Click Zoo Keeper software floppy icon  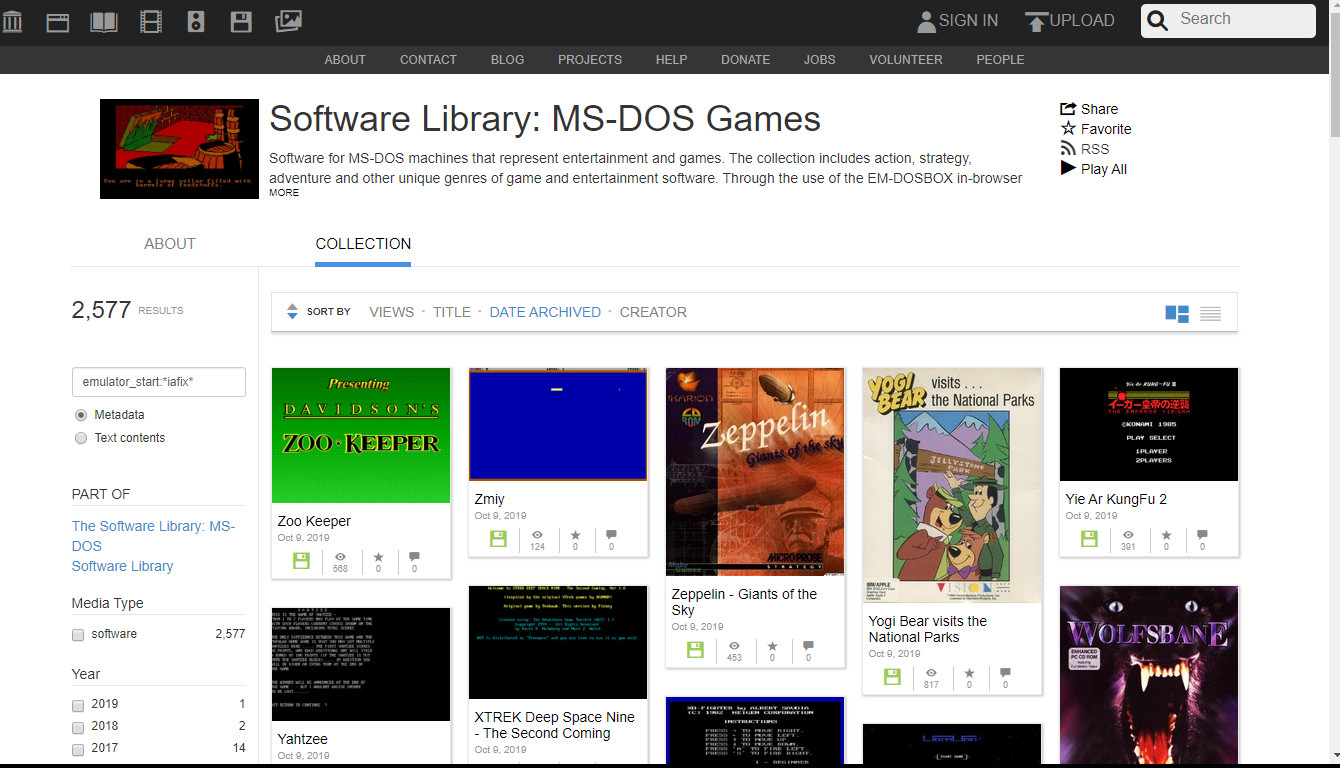(x=301, y=561)
